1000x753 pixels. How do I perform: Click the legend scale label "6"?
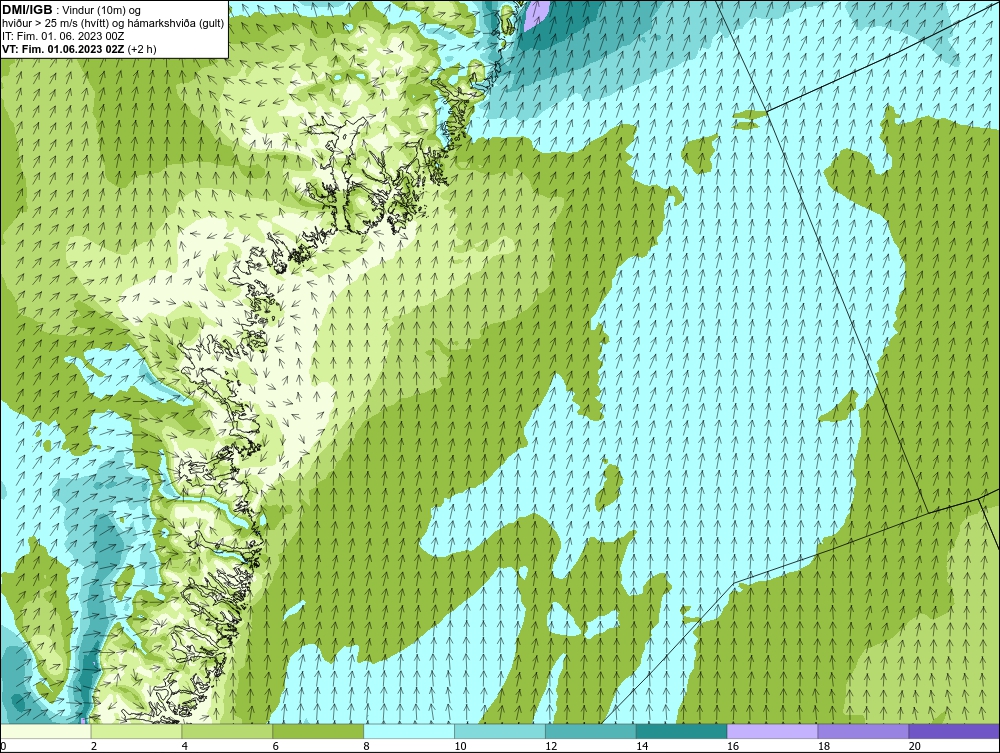276,746
